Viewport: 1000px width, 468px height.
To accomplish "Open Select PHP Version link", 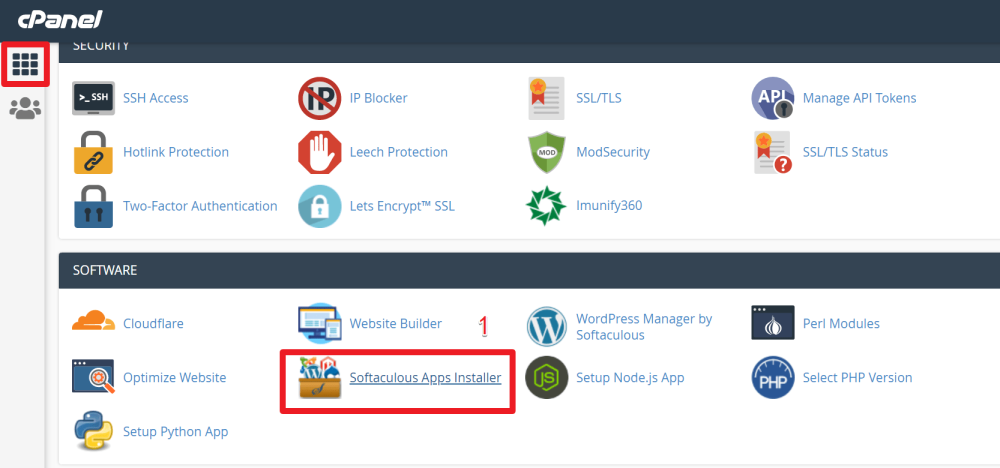I will [858, 377].
